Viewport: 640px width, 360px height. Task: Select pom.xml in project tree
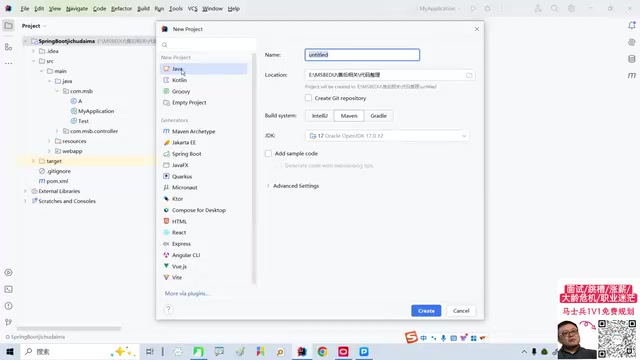(57, 181)
